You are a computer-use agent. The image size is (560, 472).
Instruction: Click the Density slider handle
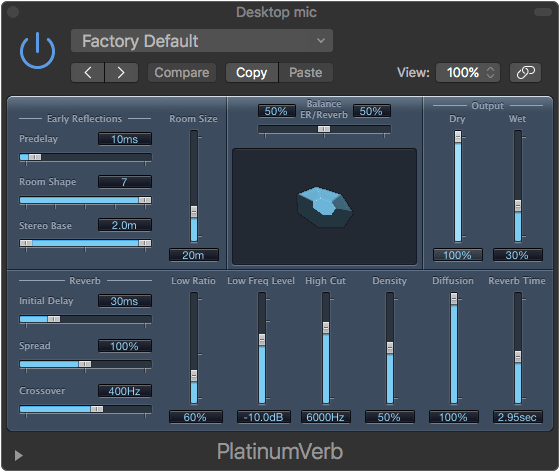coord(390,347)
